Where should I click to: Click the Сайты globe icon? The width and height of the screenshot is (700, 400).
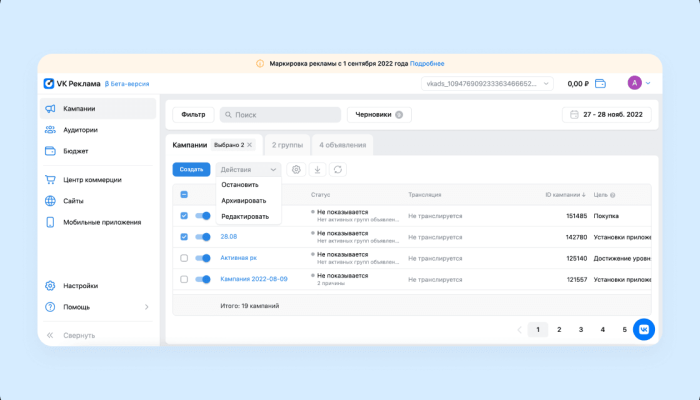coord(50,201)
